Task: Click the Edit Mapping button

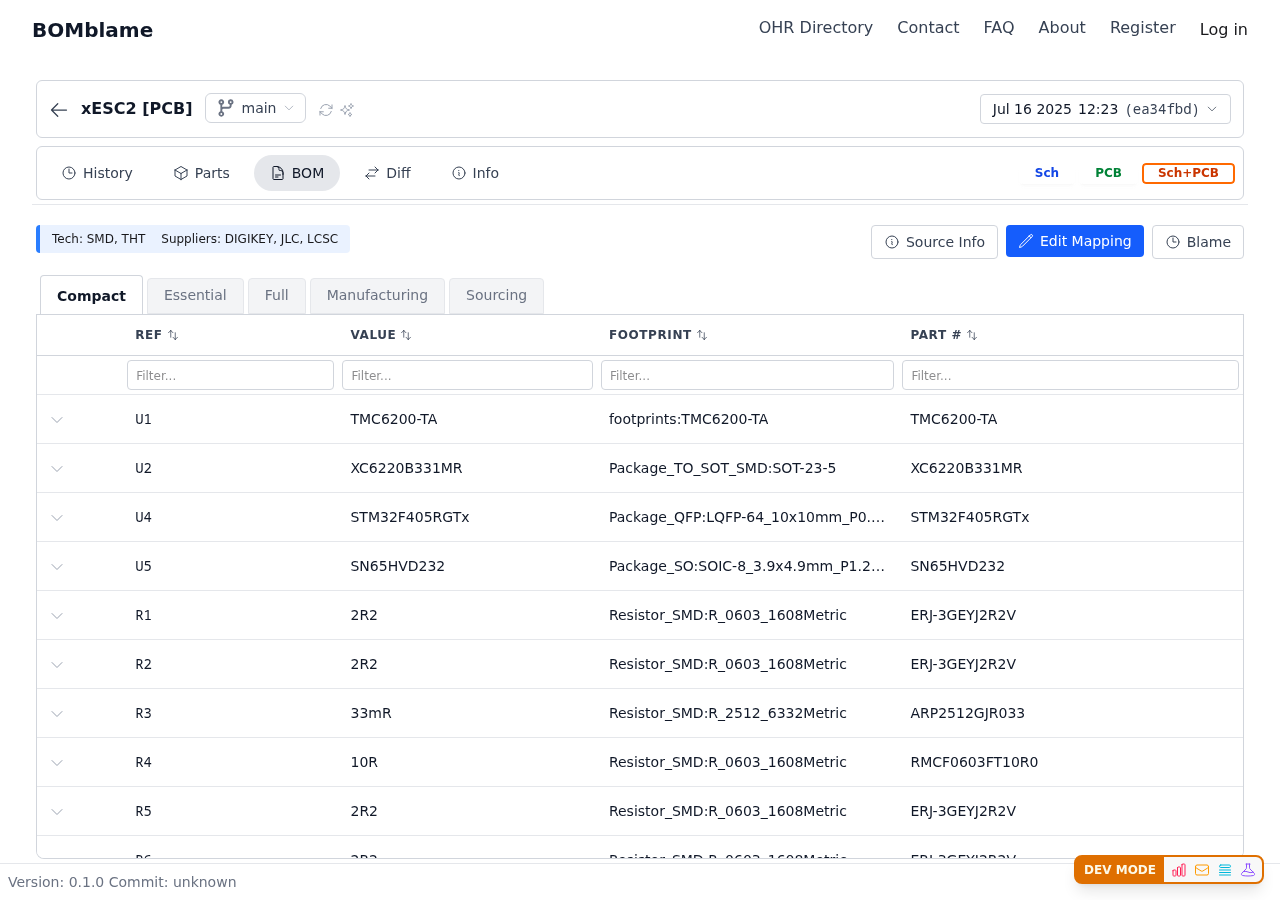Action: (1074, 241)
